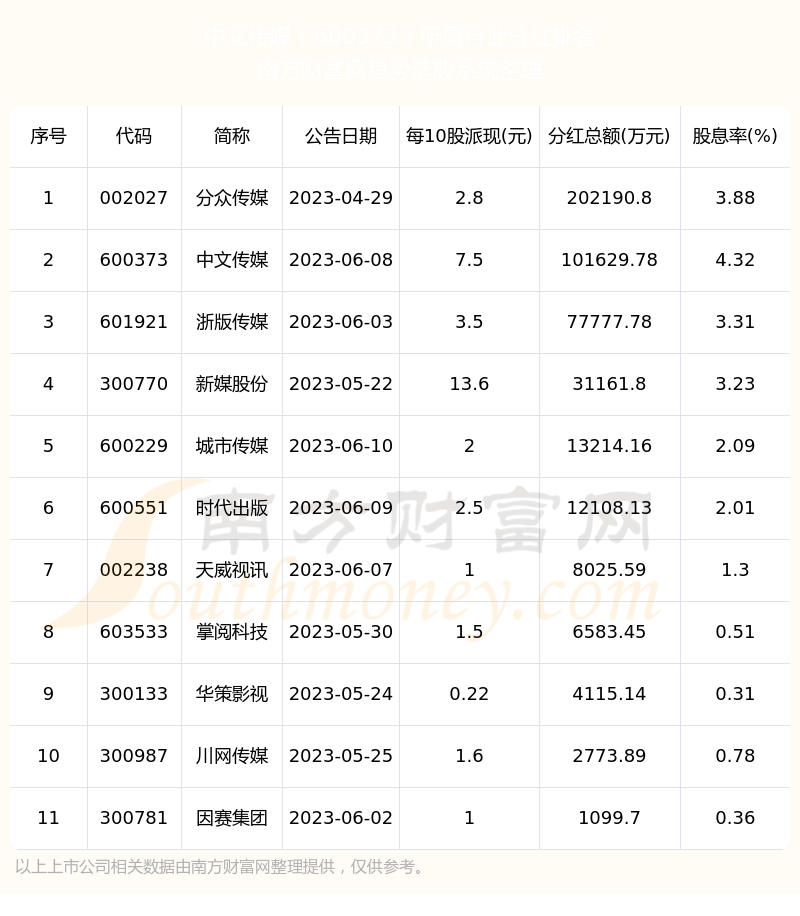Select stock code 600551
The image size is (800, 916).
pyautogui.click(x=134, y=508)
